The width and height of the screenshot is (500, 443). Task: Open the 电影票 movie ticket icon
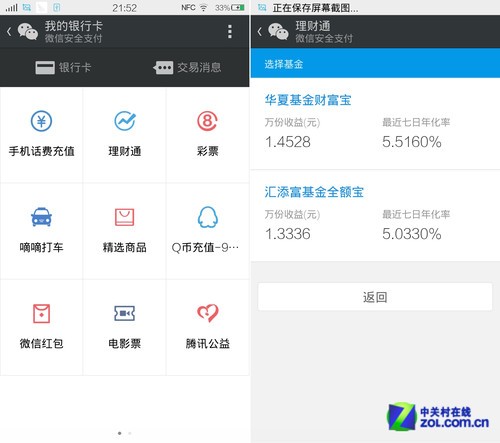pyautogui.click(x=124, y=313)
